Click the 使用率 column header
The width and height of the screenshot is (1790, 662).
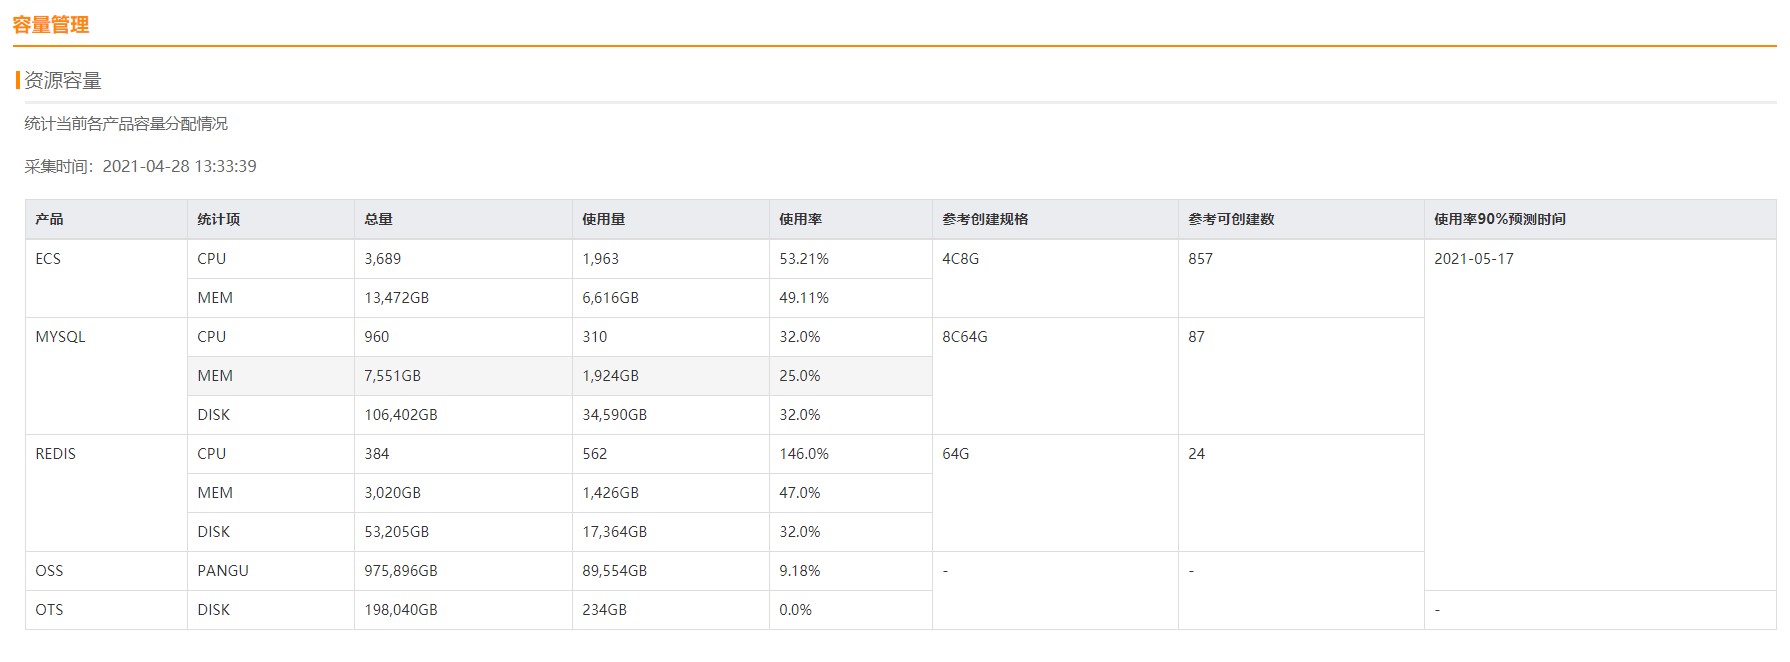[x=800, y=219]
